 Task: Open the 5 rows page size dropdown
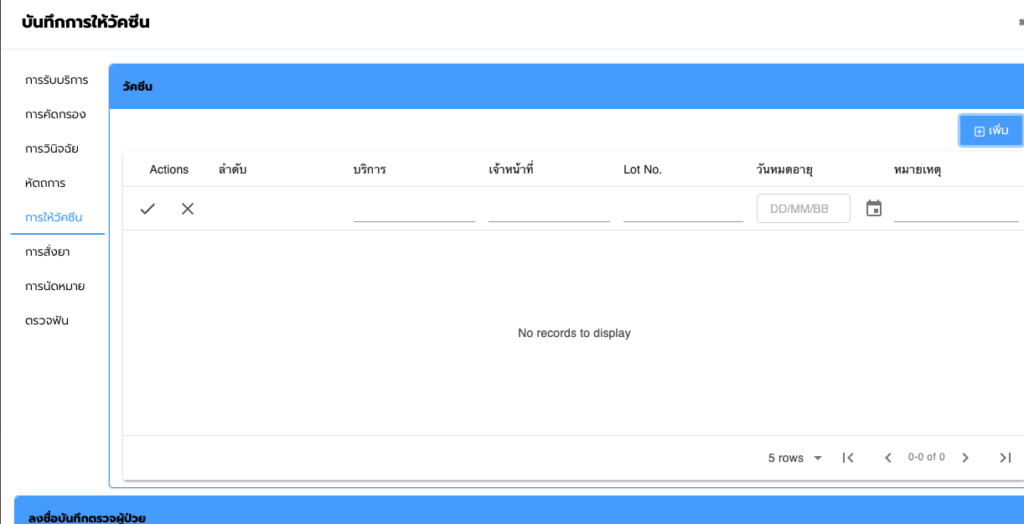(x=795, y=458)
